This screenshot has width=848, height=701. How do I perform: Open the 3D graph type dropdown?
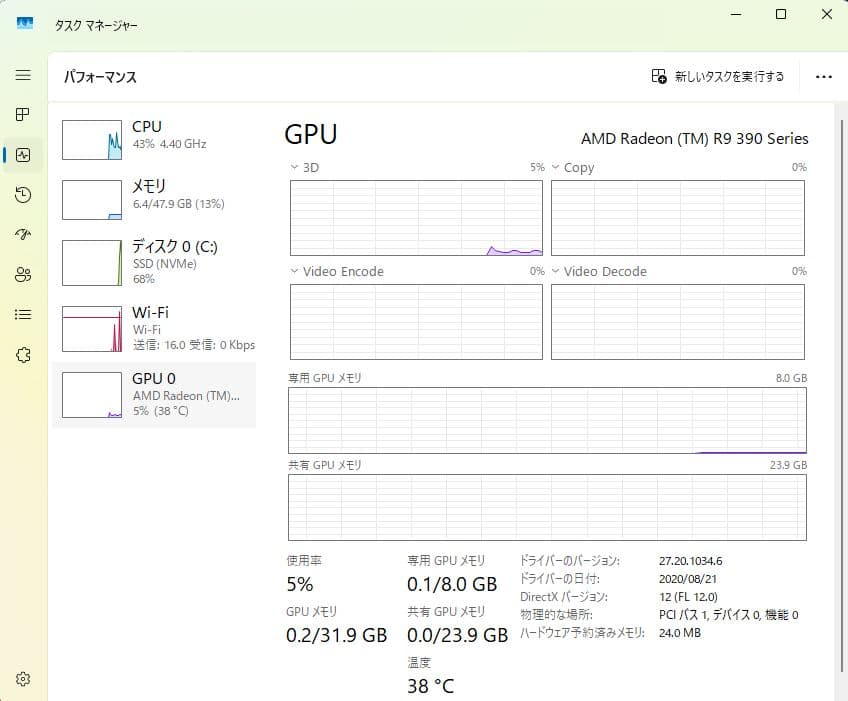(293, 167)
